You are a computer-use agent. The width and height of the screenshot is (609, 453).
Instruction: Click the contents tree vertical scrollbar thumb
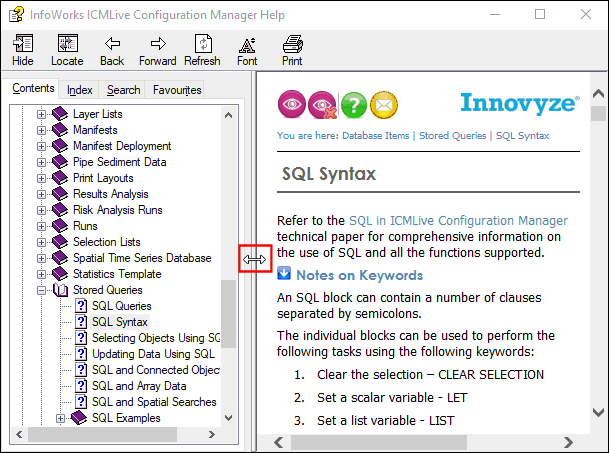pos(228,314)
